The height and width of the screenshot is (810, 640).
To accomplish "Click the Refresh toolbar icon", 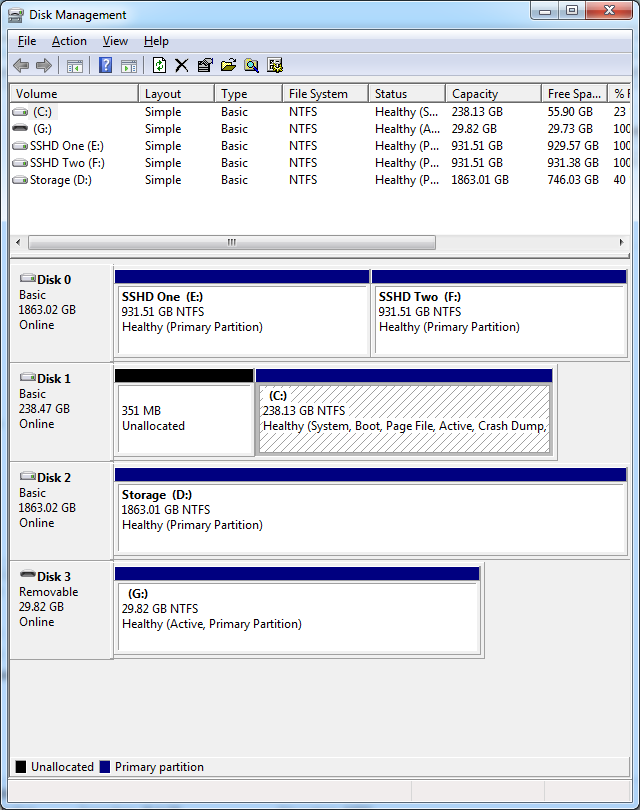I will point(159,65).
